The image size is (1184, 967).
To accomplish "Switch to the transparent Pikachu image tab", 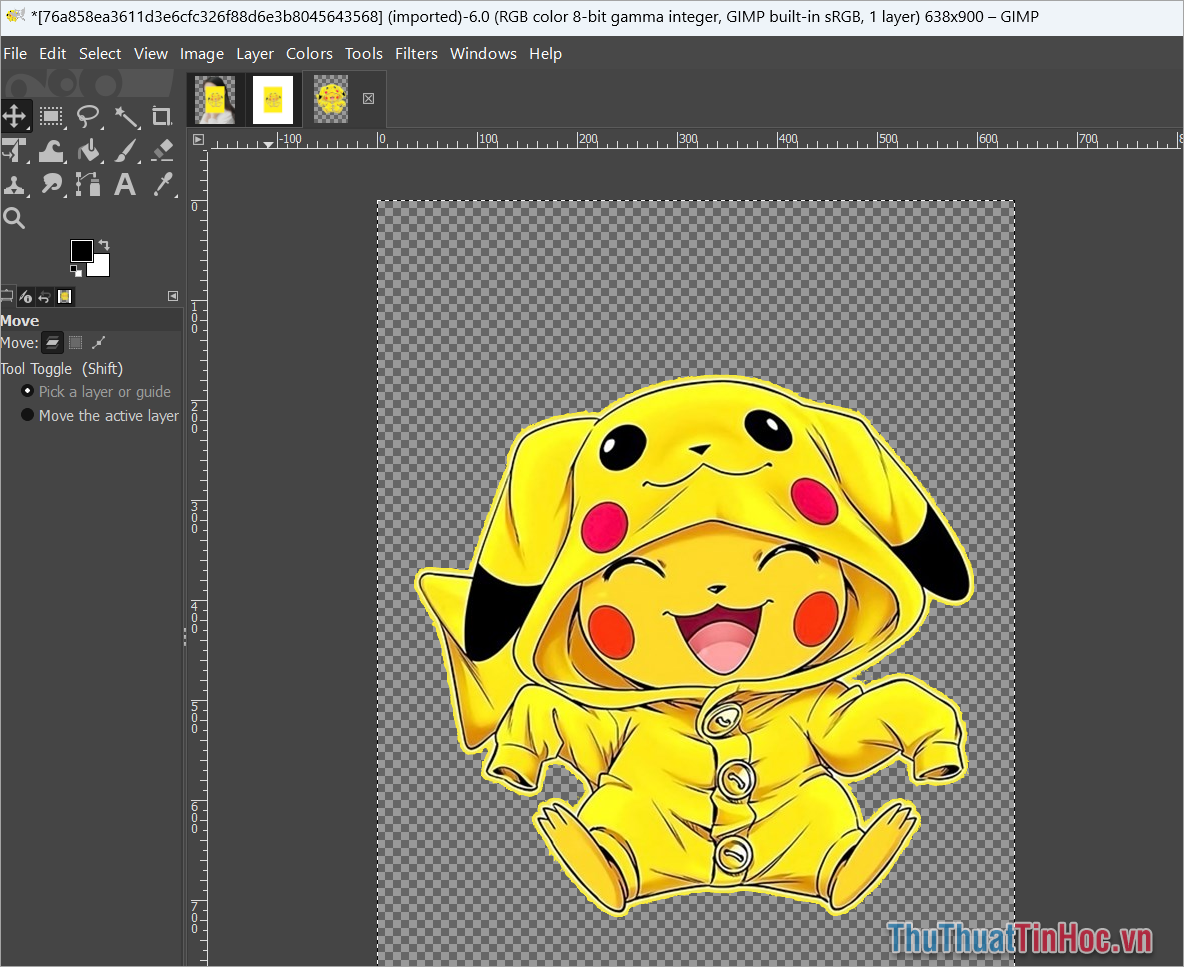I will pos(331,100).
